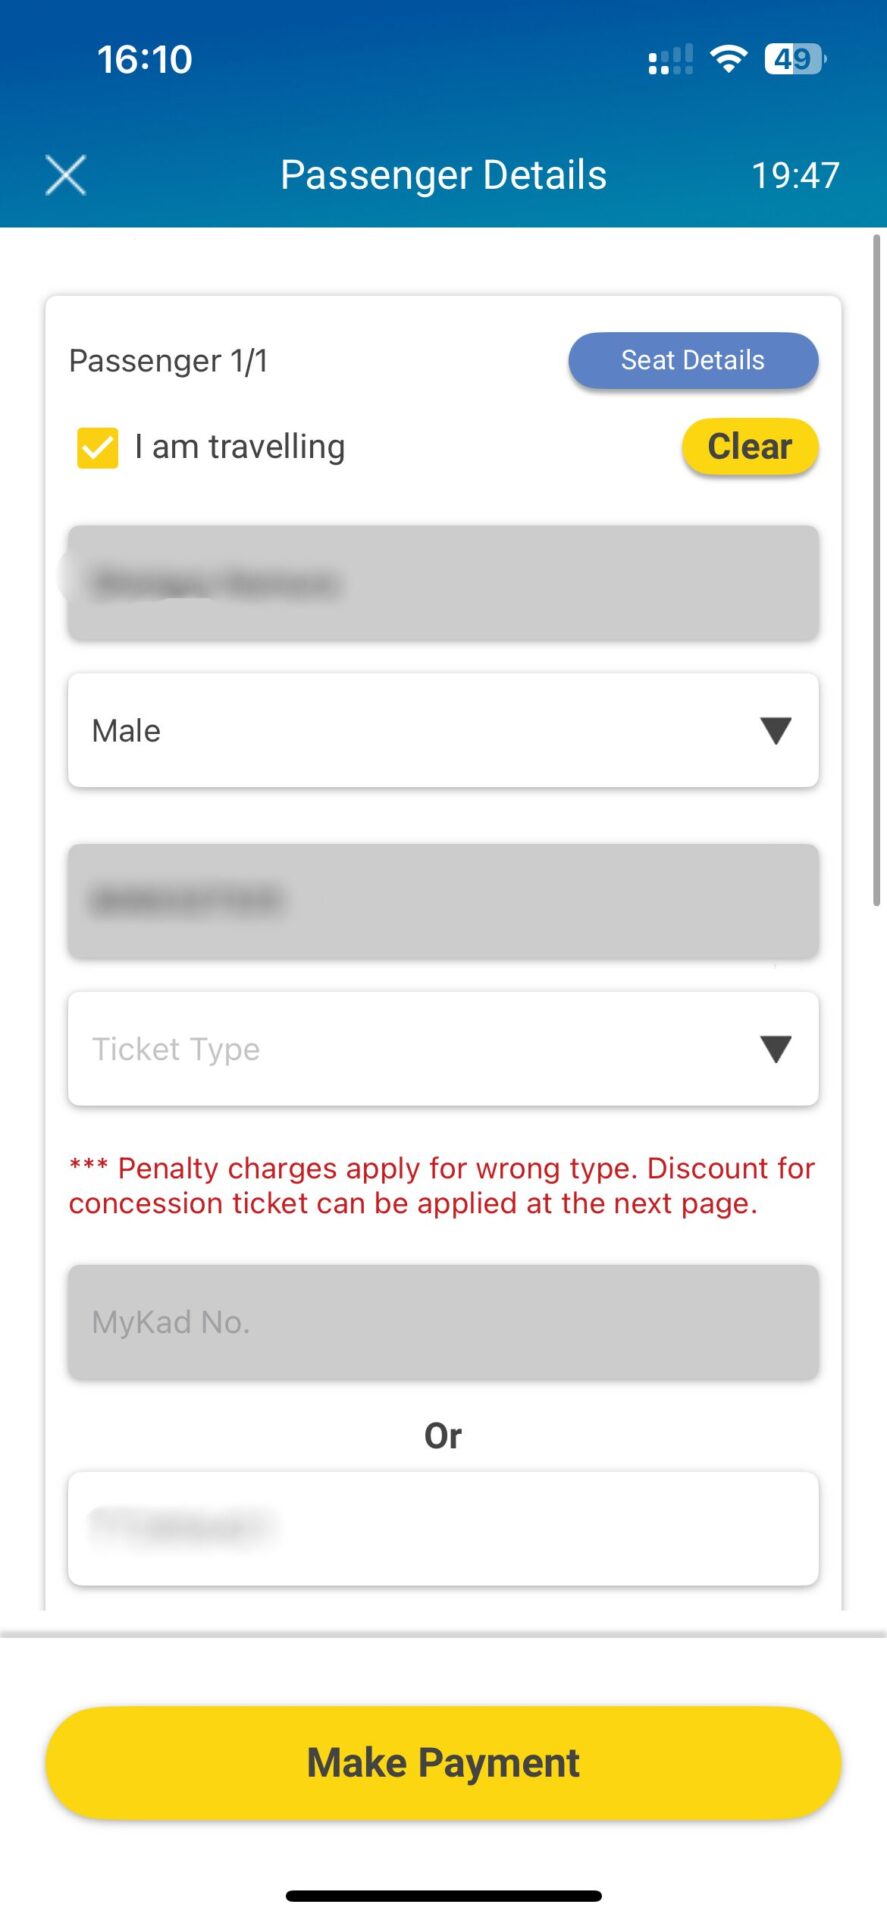Tap the 16:10 status bar clock
Image resolution: width=887 pixels, height=1920 pixels.
145,59
